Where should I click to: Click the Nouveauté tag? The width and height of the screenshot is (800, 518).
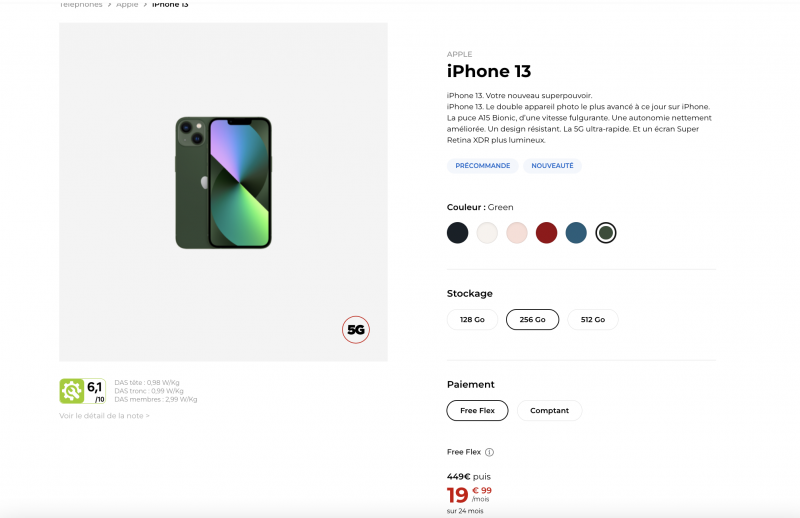552,166
